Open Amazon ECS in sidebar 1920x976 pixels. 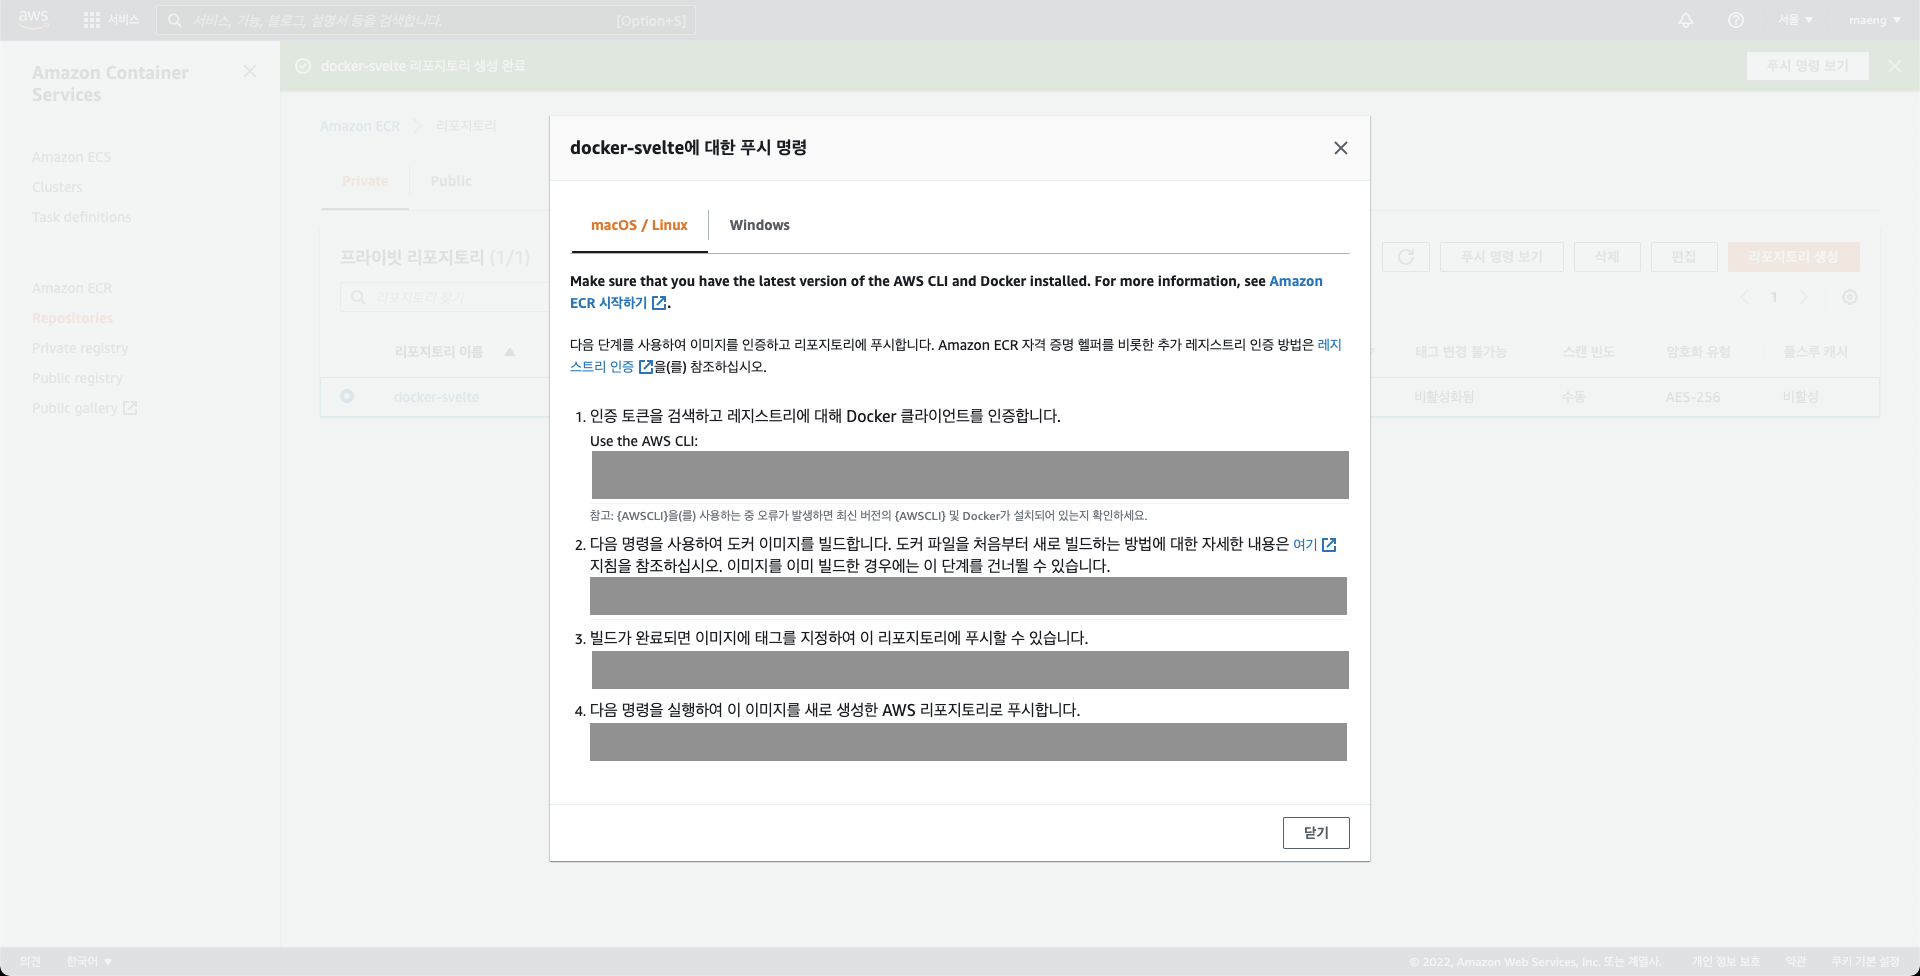[x=72, y=157]
